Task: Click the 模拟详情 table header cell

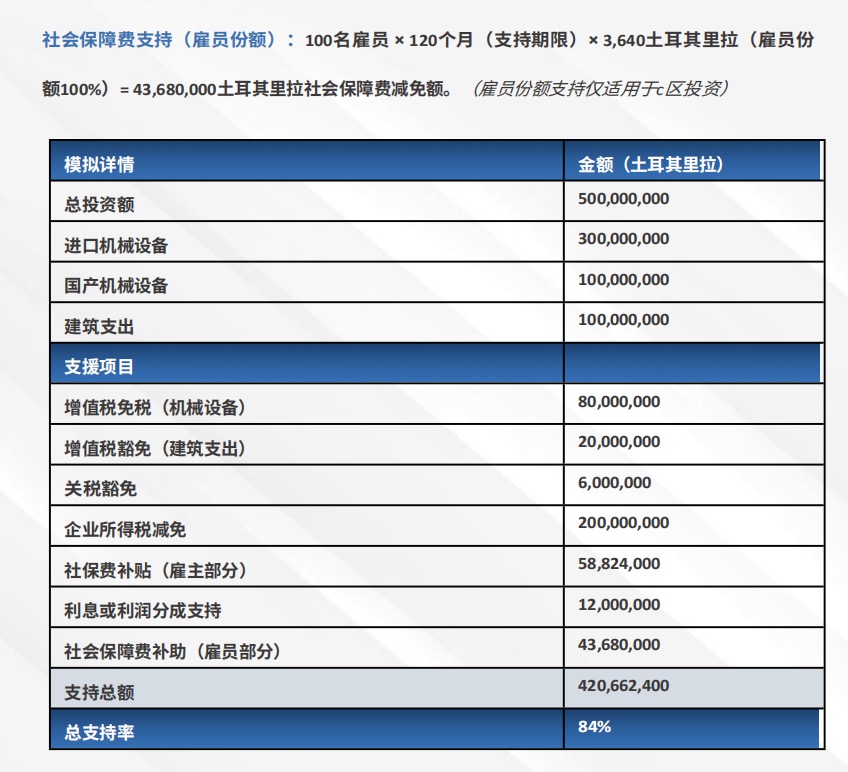Action: click(100, 164)
